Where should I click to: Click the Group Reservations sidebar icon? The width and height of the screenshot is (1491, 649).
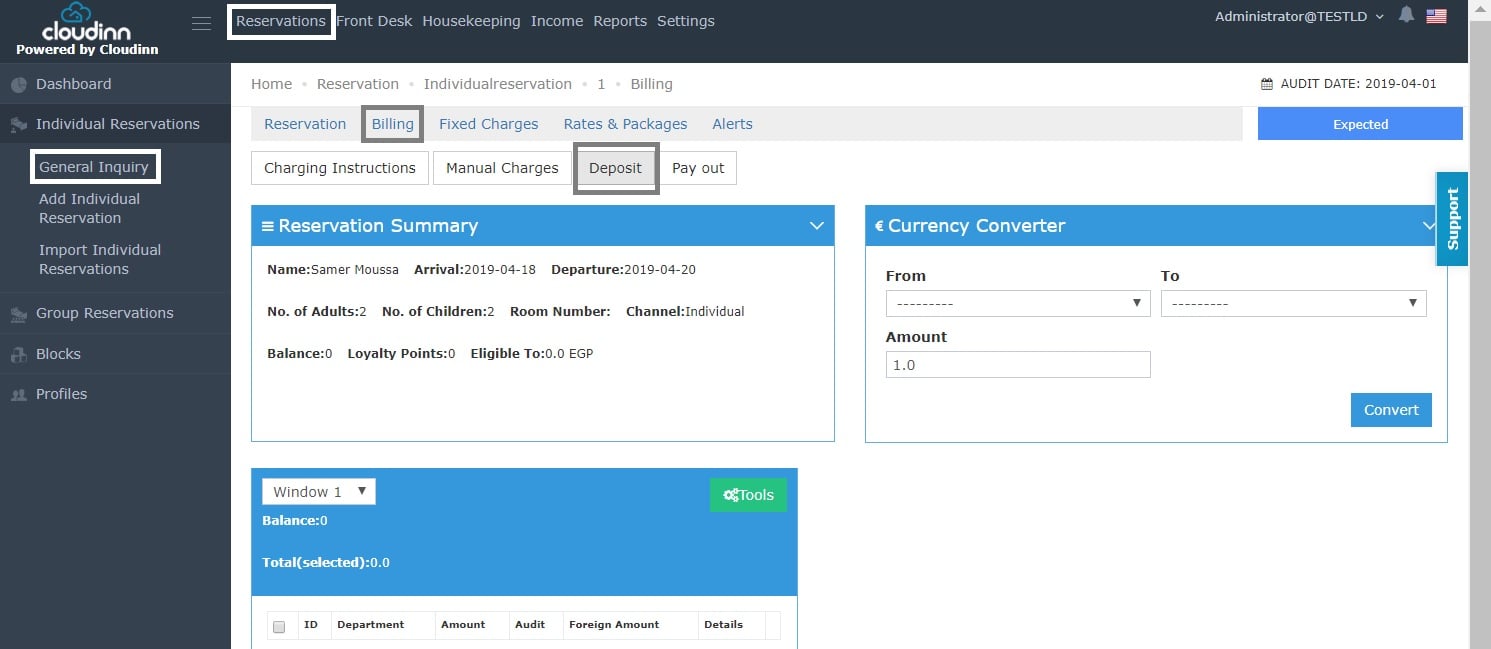click(19, 314)
